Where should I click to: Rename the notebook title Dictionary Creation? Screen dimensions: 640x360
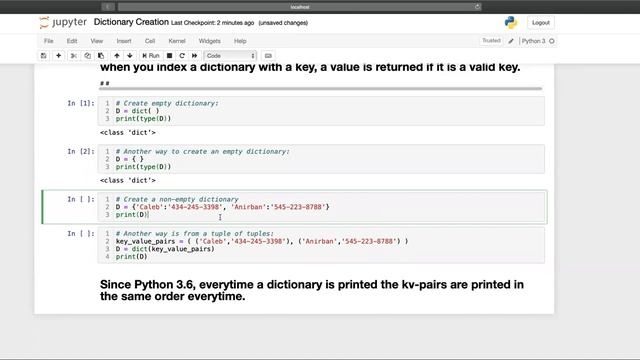click(x=131, y=22)
